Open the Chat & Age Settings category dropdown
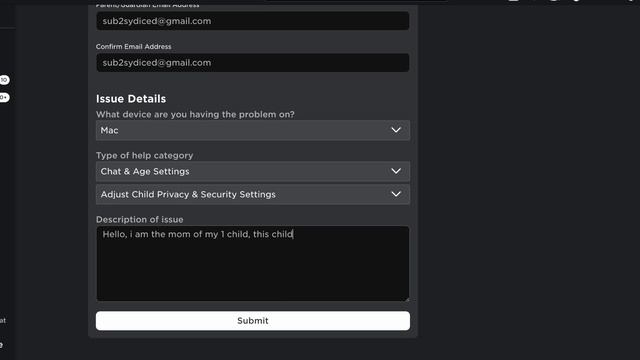The height and width of the screenshot is (360, 640). point(253,171)
